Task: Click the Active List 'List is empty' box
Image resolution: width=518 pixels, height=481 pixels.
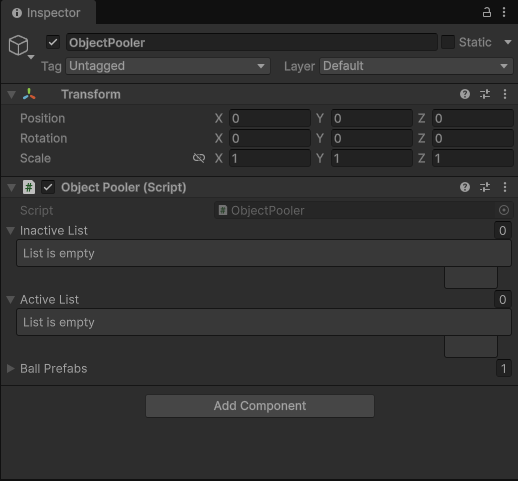Action: click(x=264, y=322)
